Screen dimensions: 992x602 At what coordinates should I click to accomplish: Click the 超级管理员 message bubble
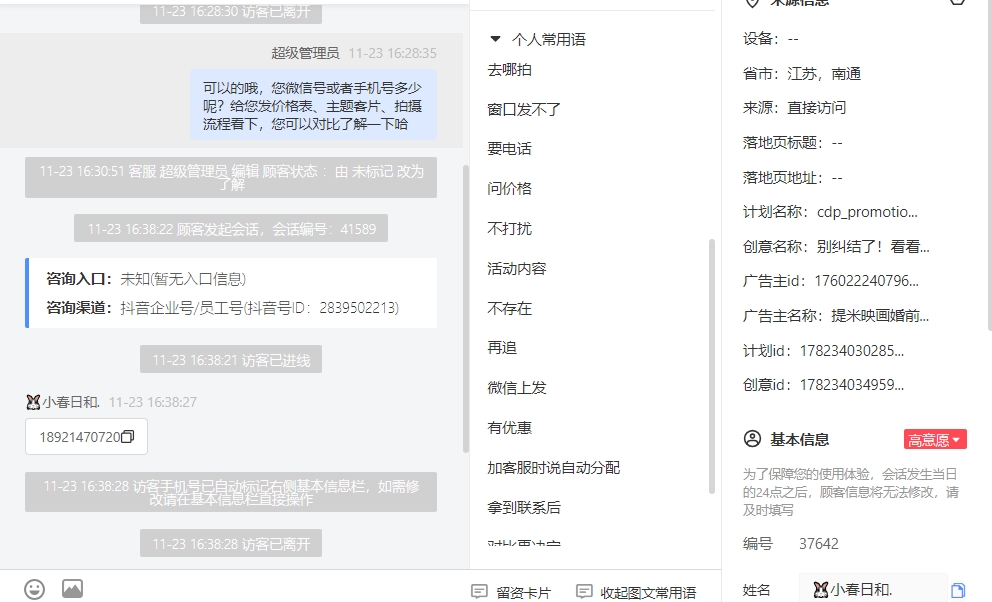click(x=313, y=105)
